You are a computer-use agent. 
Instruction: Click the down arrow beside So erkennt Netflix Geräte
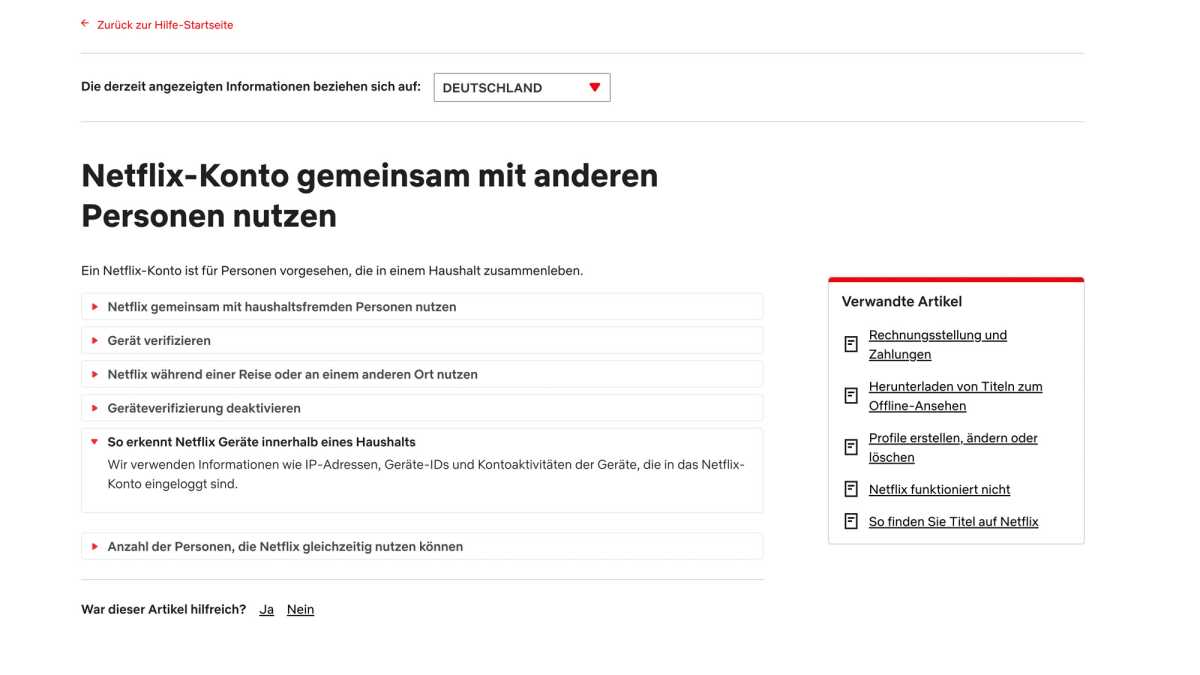point(95,442)
